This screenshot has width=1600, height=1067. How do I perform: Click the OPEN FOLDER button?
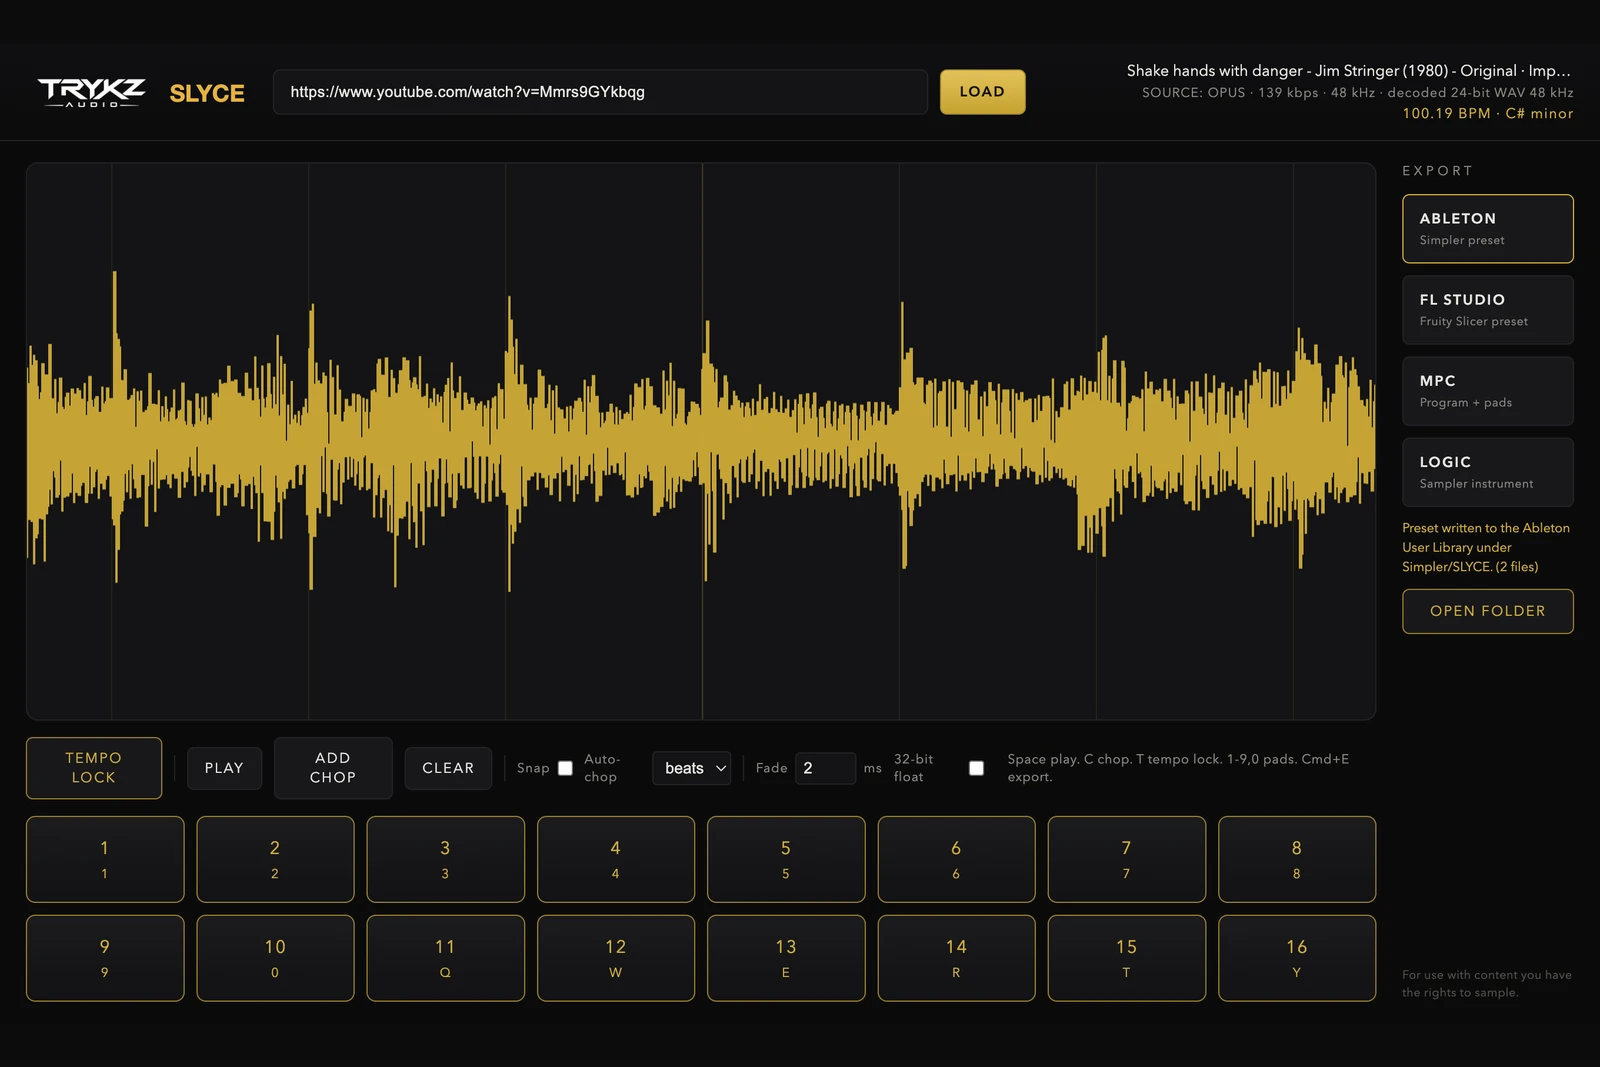click(1487, 611)
